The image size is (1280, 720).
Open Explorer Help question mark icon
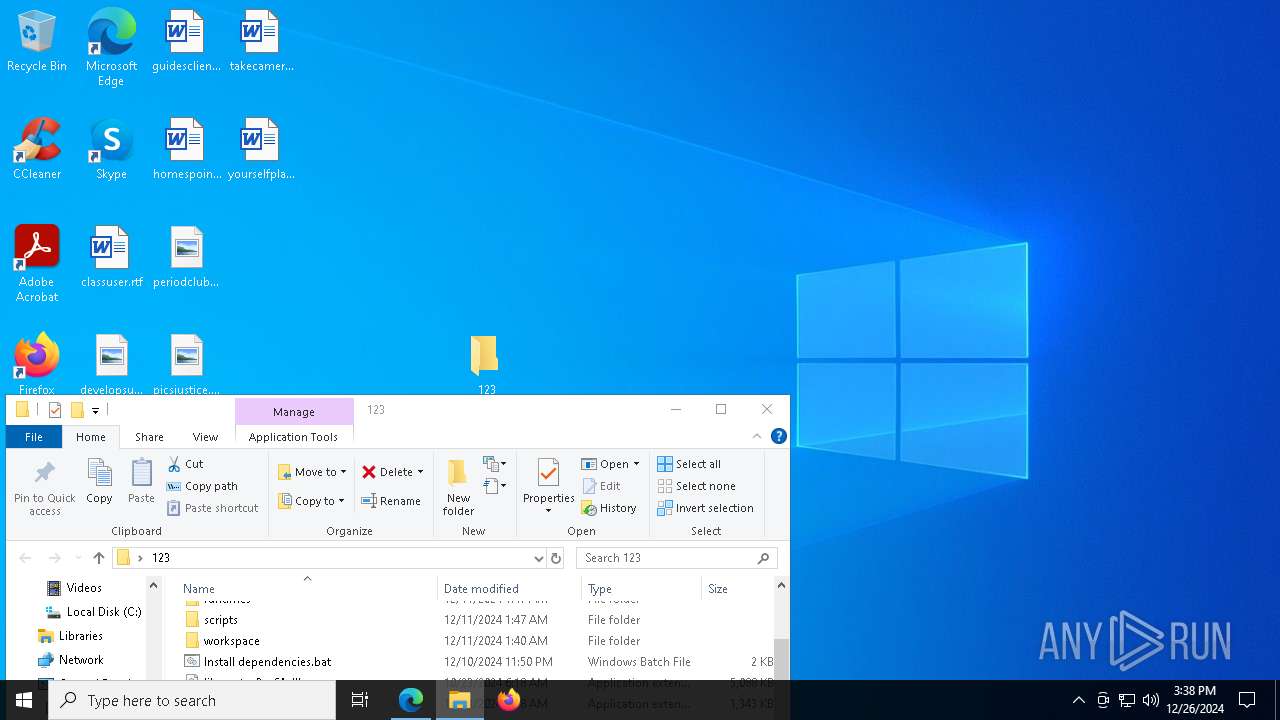(779, 436)
